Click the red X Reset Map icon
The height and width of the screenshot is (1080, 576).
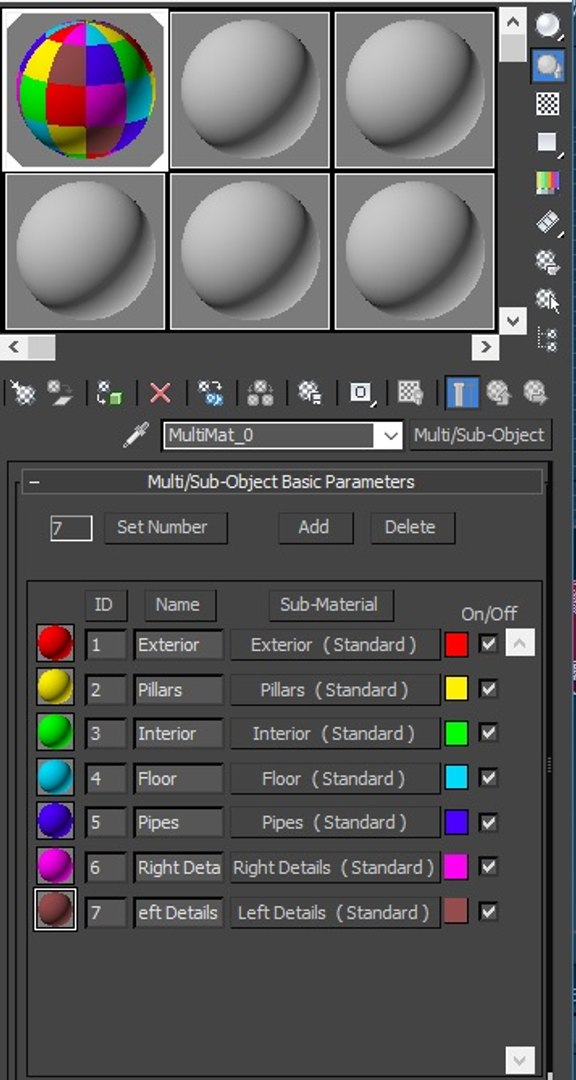(x=160, y=393)
